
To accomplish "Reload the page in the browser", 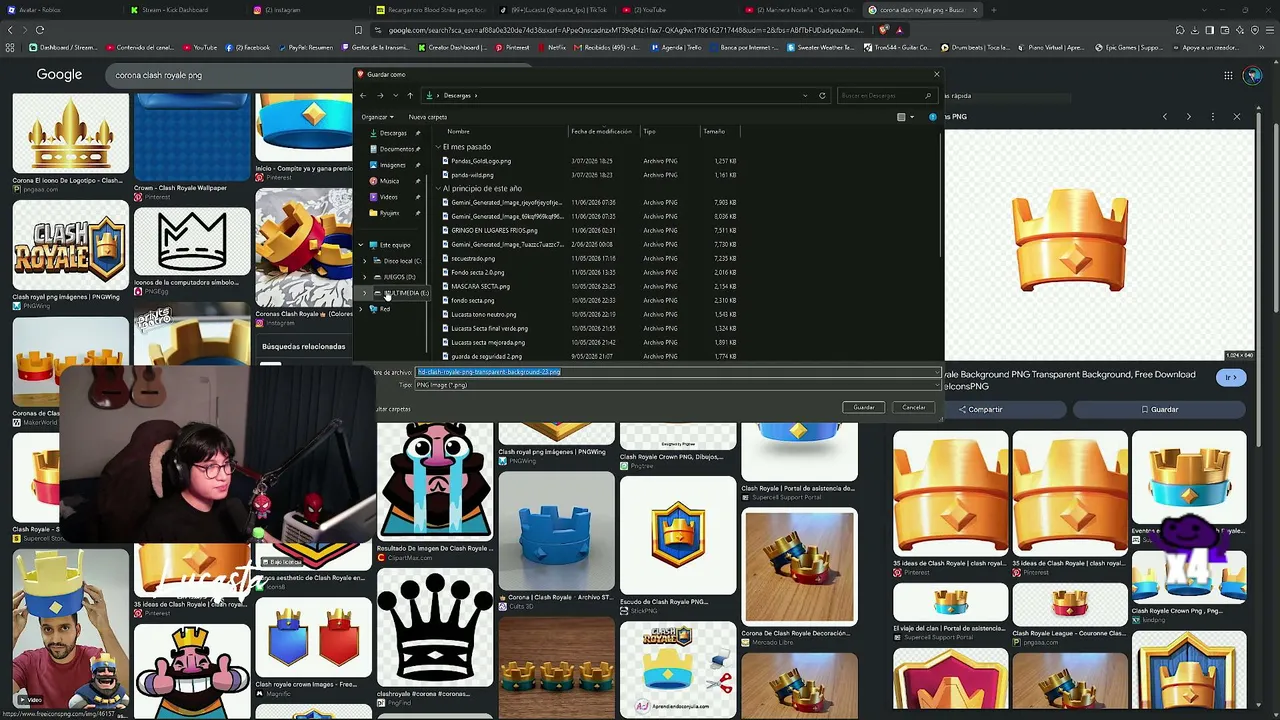I will coord(40,30).
